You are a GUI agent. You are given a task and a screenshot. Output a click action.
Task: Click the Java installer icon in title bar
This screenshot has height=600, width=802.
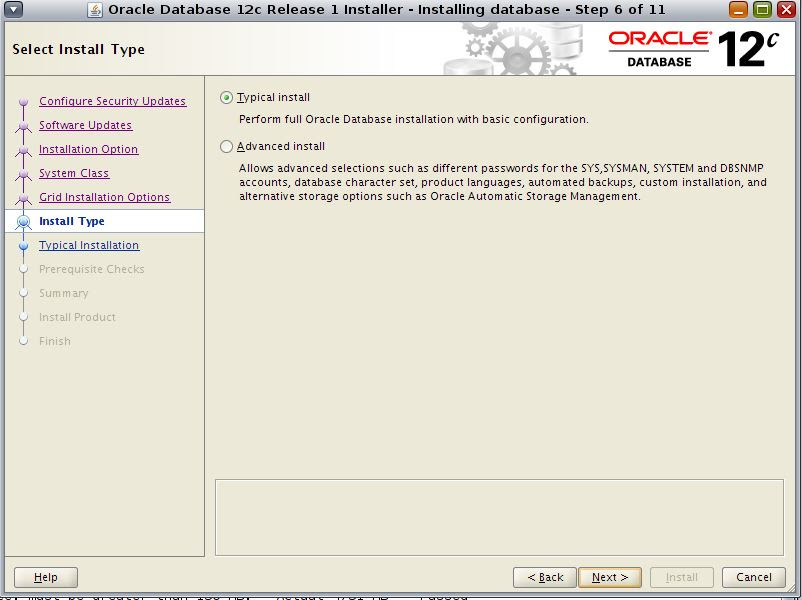(95, 10)
